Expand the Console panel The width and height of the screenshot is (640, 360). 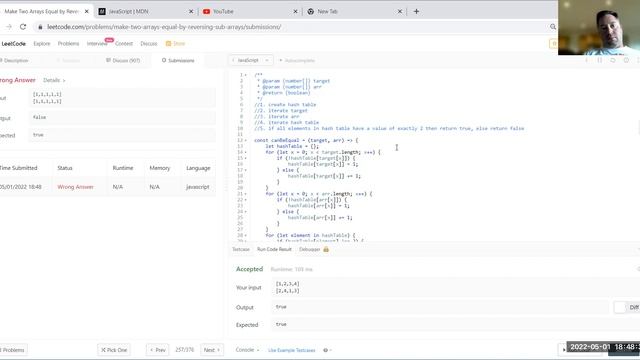[247, 350]
